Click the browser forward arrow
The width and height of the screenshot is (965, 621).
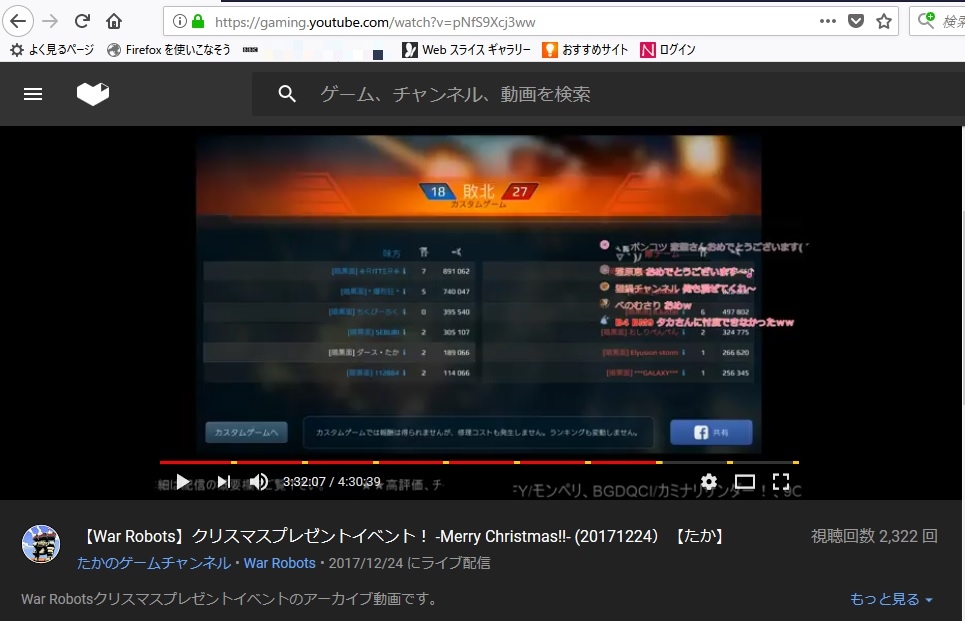(x=50, y=22)
